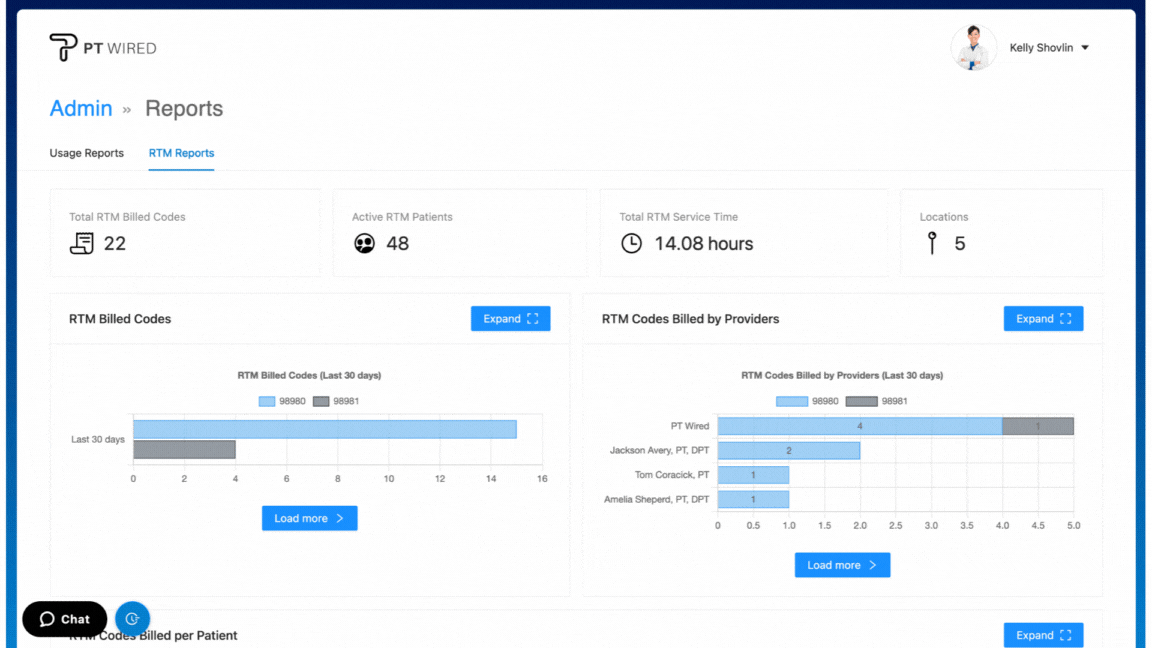Toggle 98980 legend in RTM Billed Codes chart
The width and height of the screenshot is (1152, 648).
[281, 401]
